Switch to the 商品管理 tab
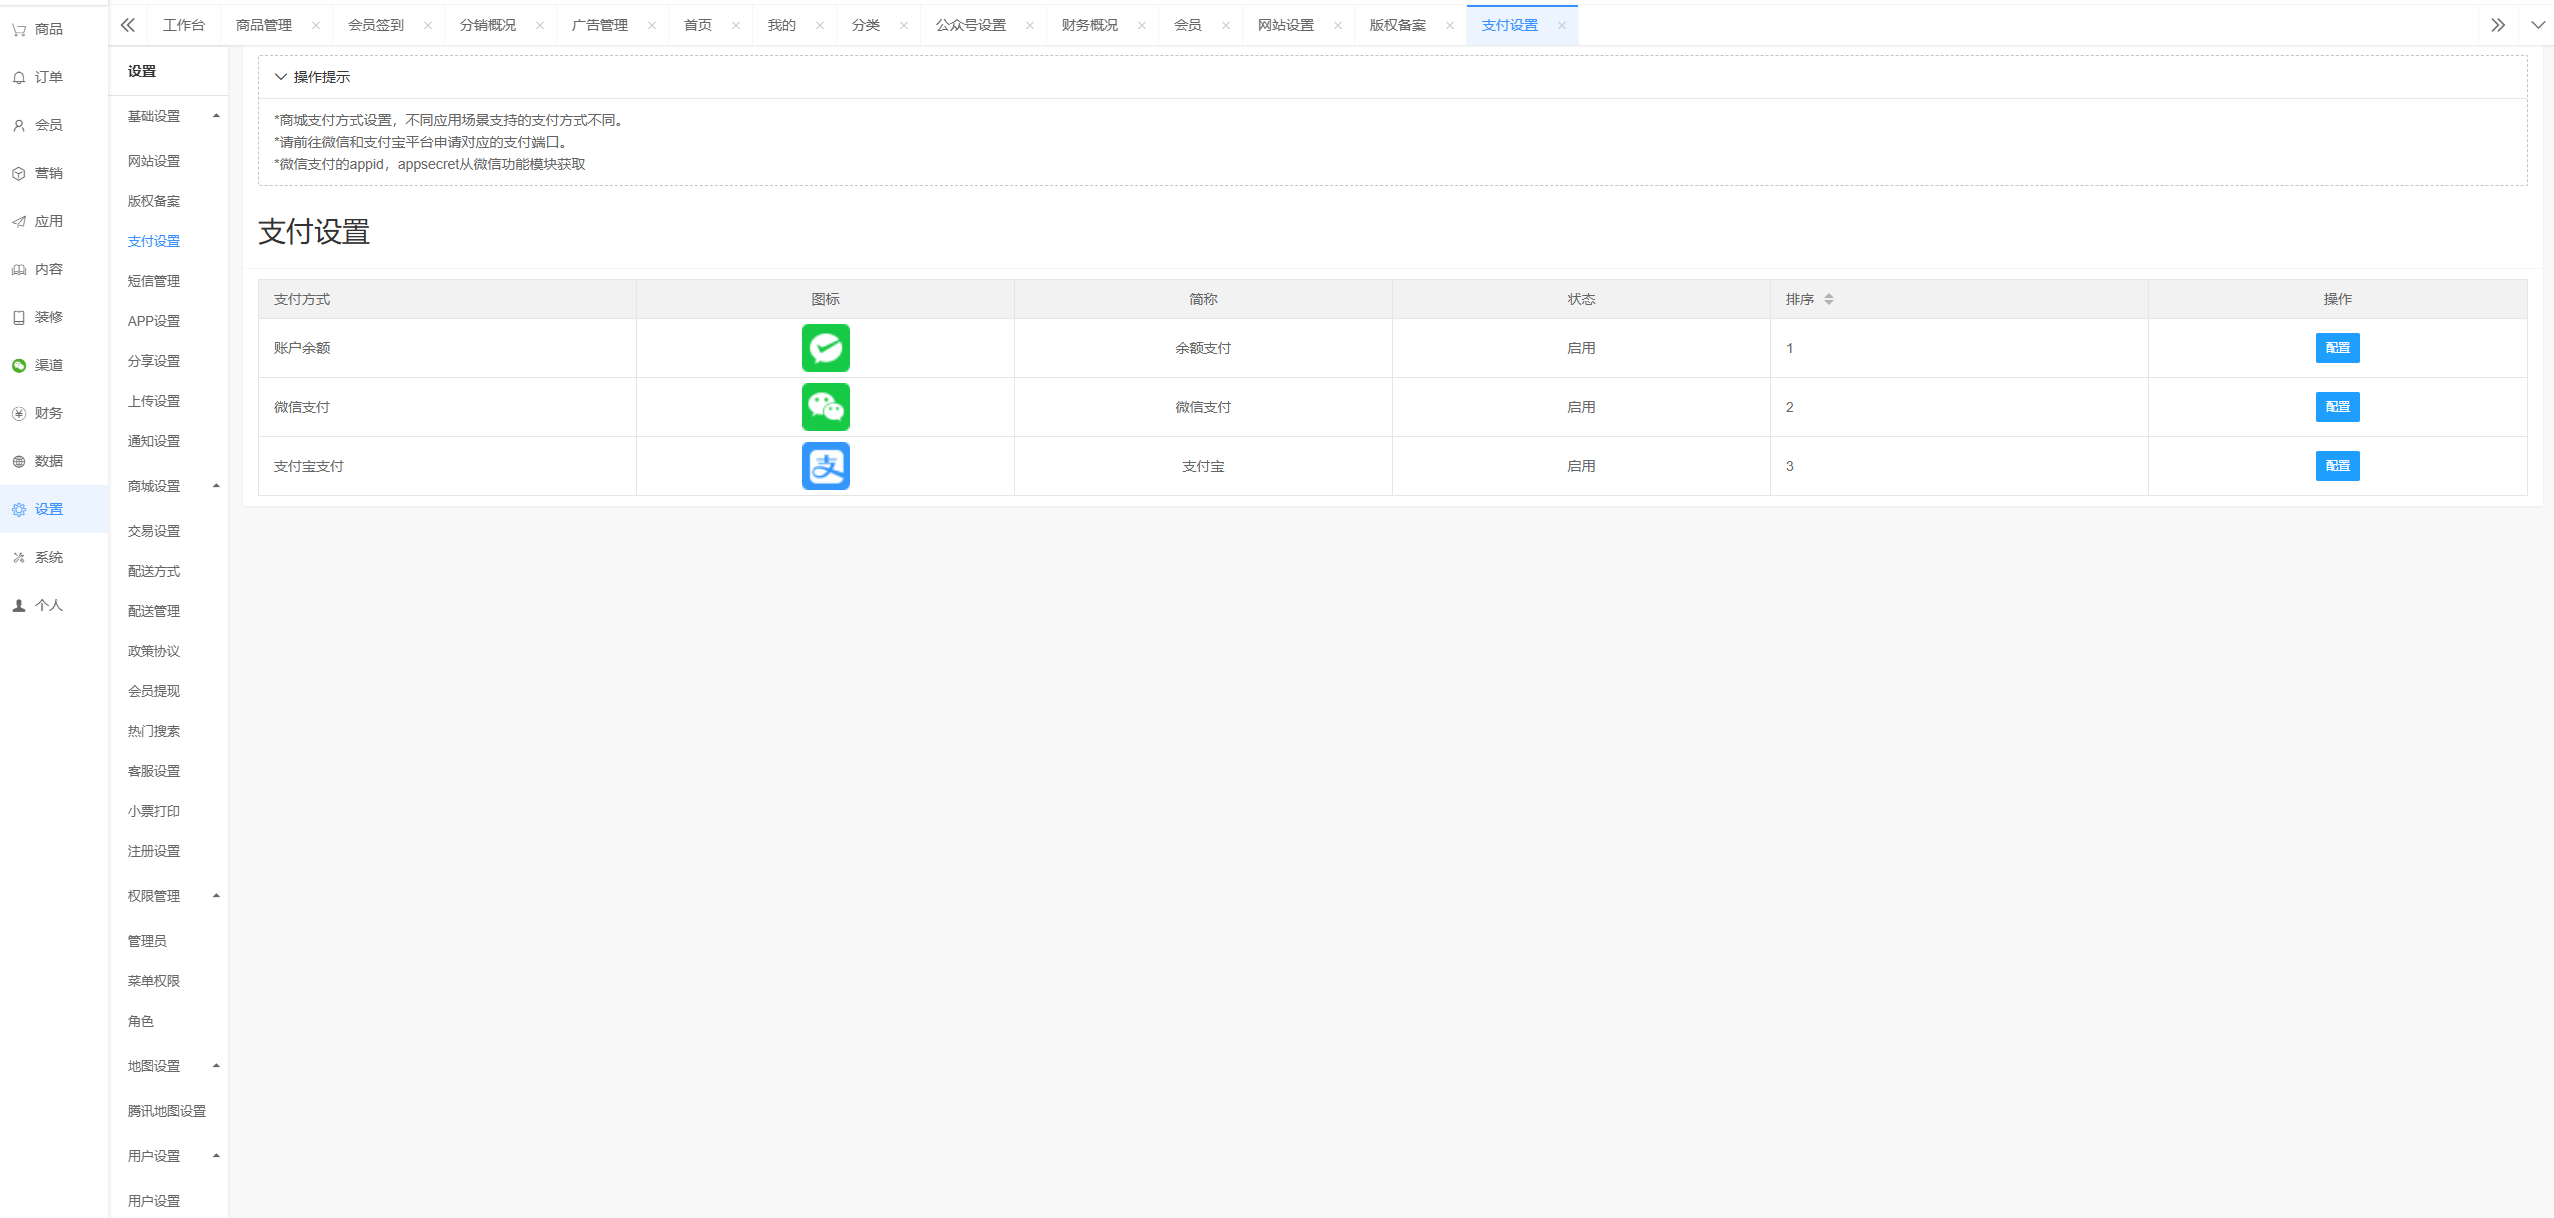The width and height of the screenshot is (2554, 1218). 264,25
